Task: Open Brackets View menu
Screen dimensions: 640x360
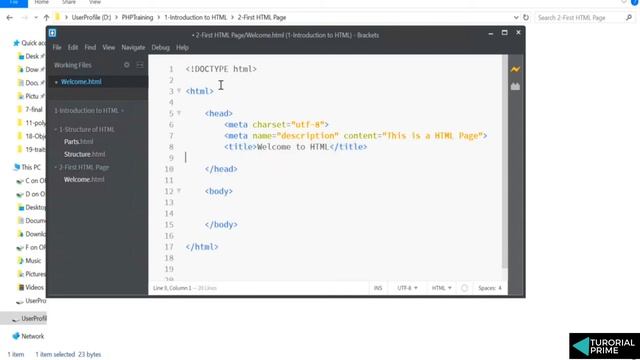Action: point(109,47)
